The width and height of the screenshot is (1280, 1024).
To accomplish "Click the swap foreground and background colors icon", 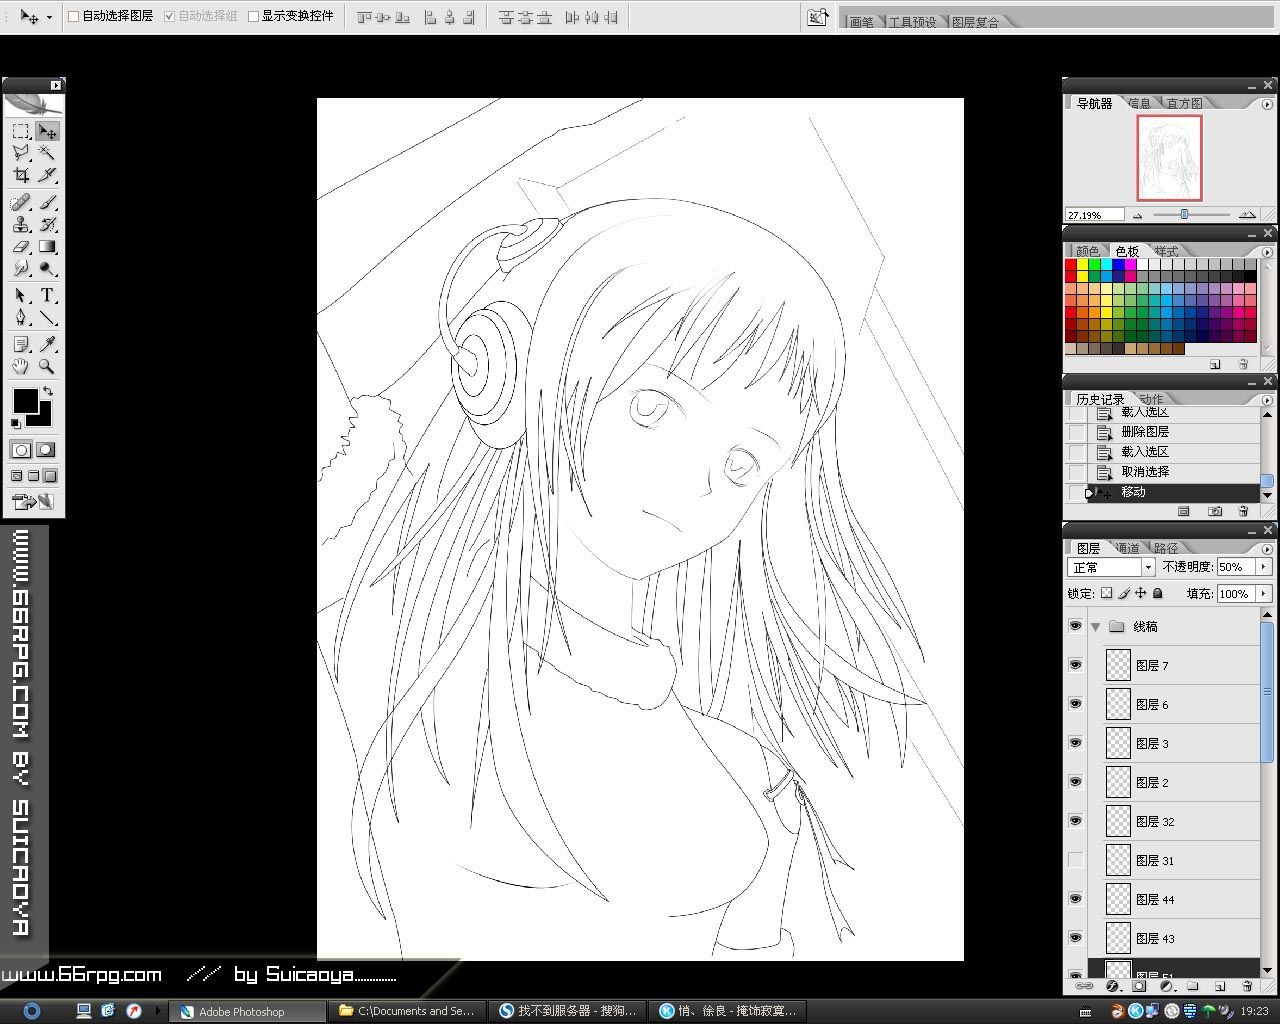I will click(47, 391).
